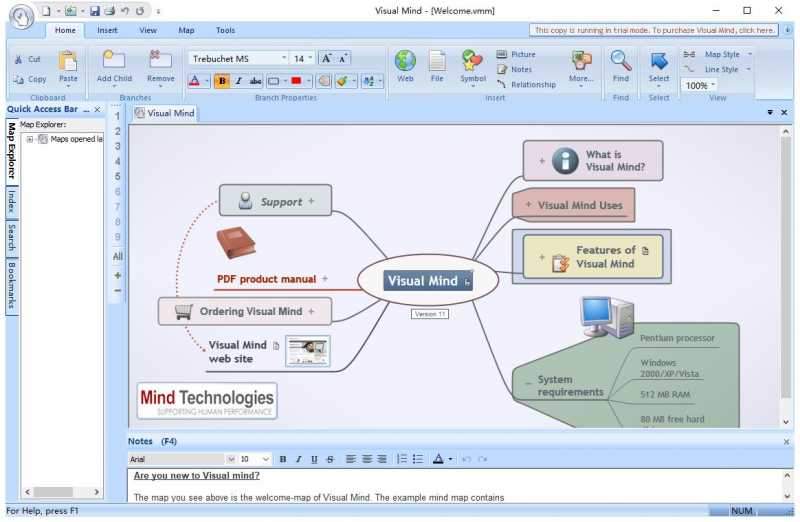Click the Paste clipboard icon

click(68, 61)
